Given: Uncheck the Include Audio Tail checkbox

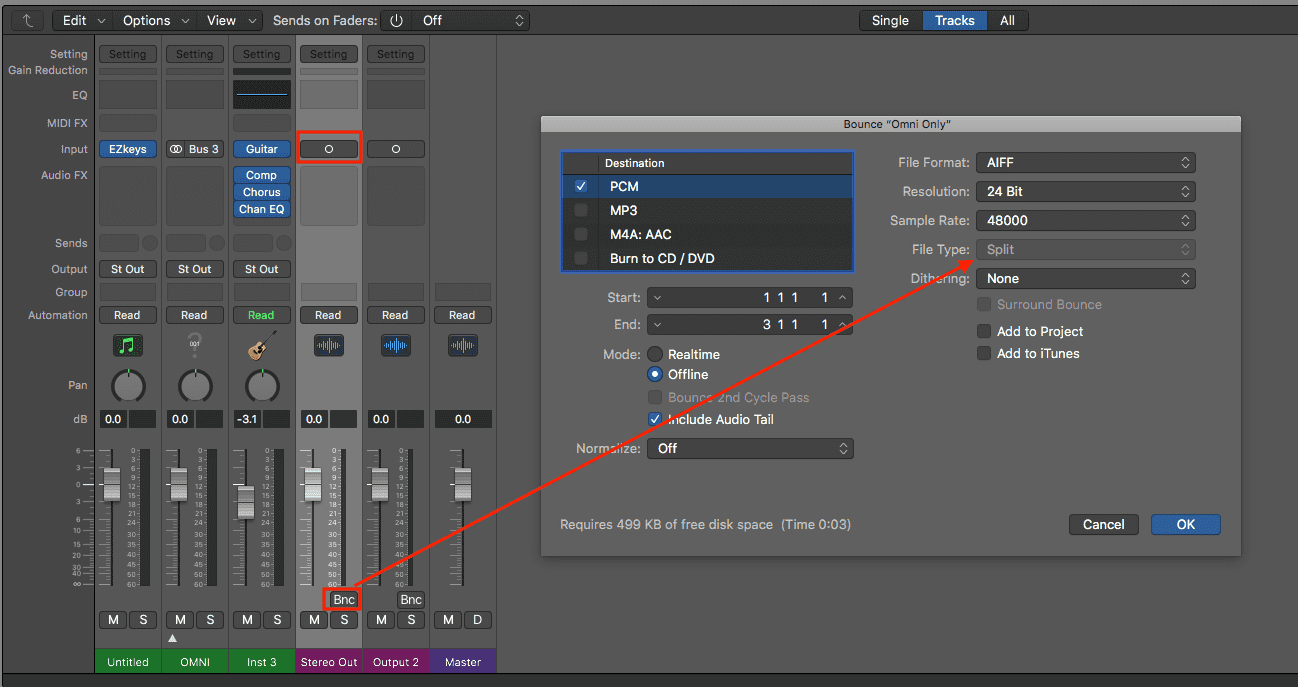Looking at the screenshot, I should tap(655, 419).
